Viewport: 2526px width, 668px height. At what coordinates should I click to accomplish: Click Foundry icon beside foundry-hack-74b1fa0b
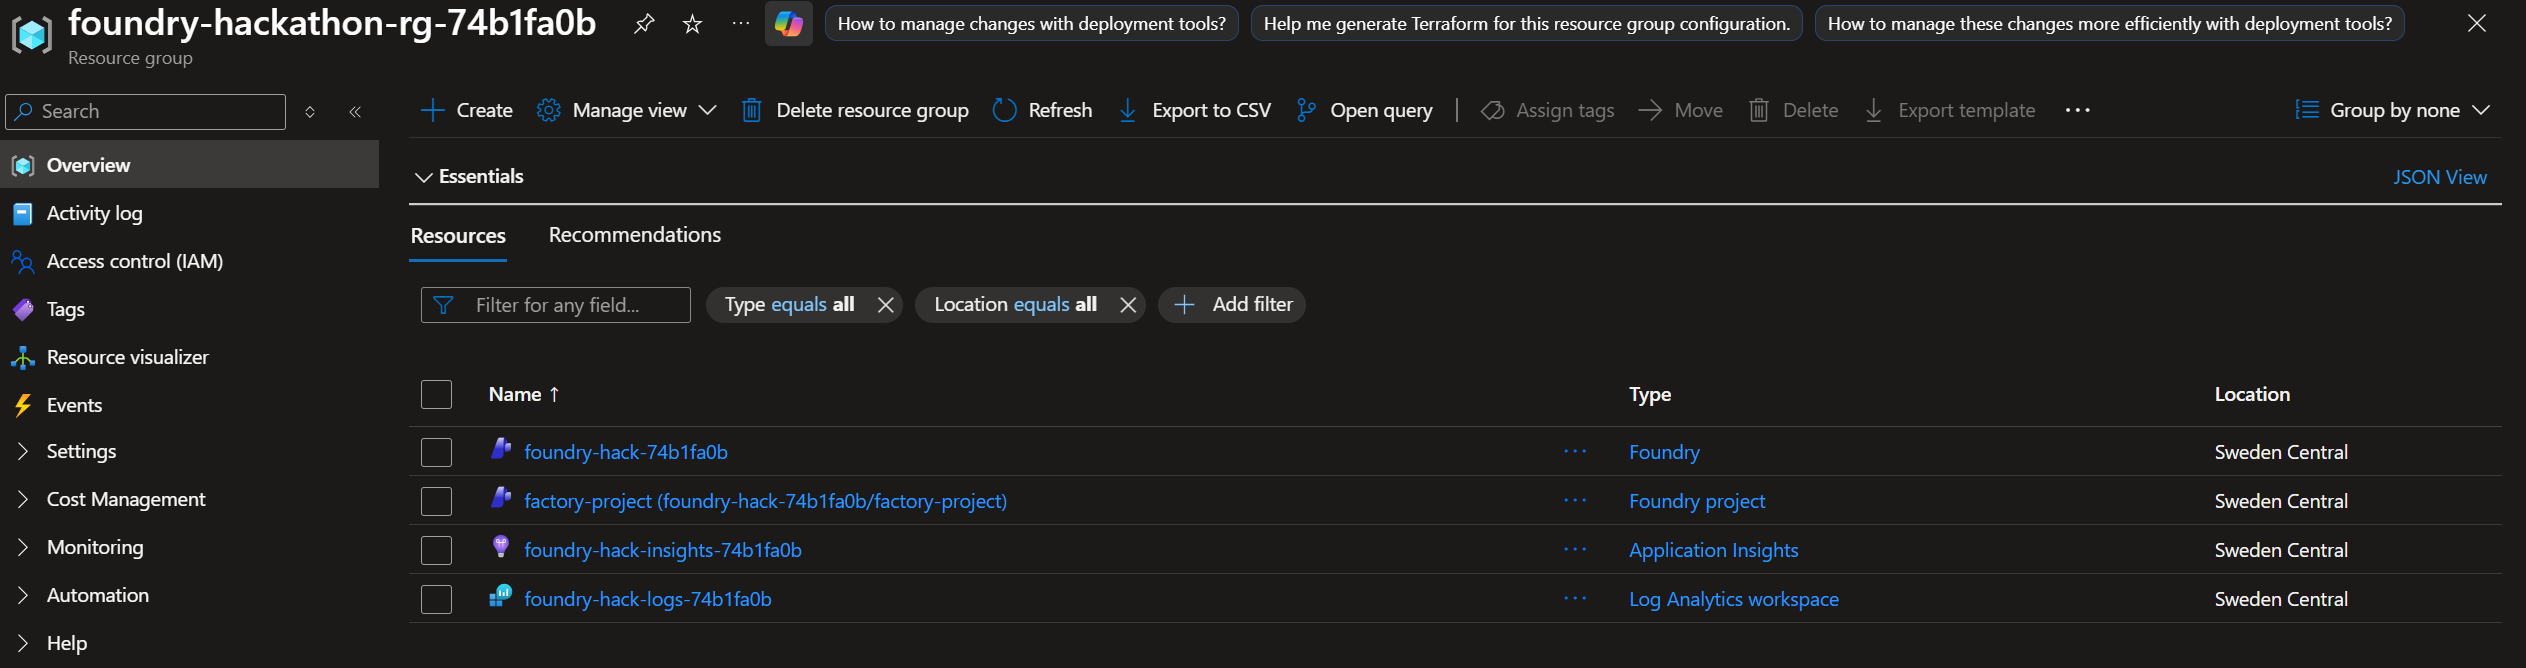(x=501, y=448)
